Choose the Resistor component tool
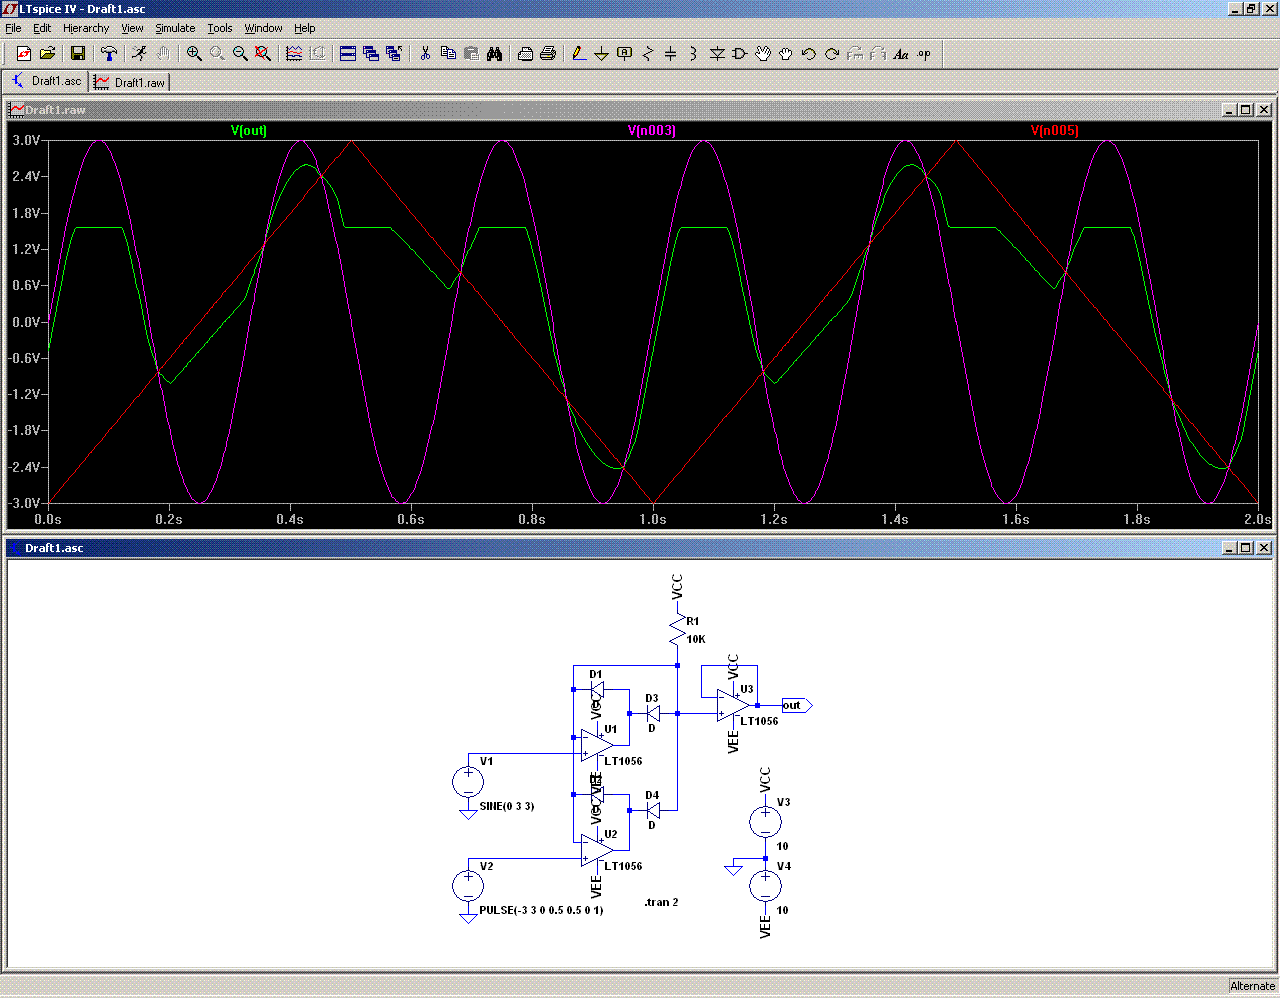Image resolution: width=1280 pixels, height=998 pixels. click(647, 54)
